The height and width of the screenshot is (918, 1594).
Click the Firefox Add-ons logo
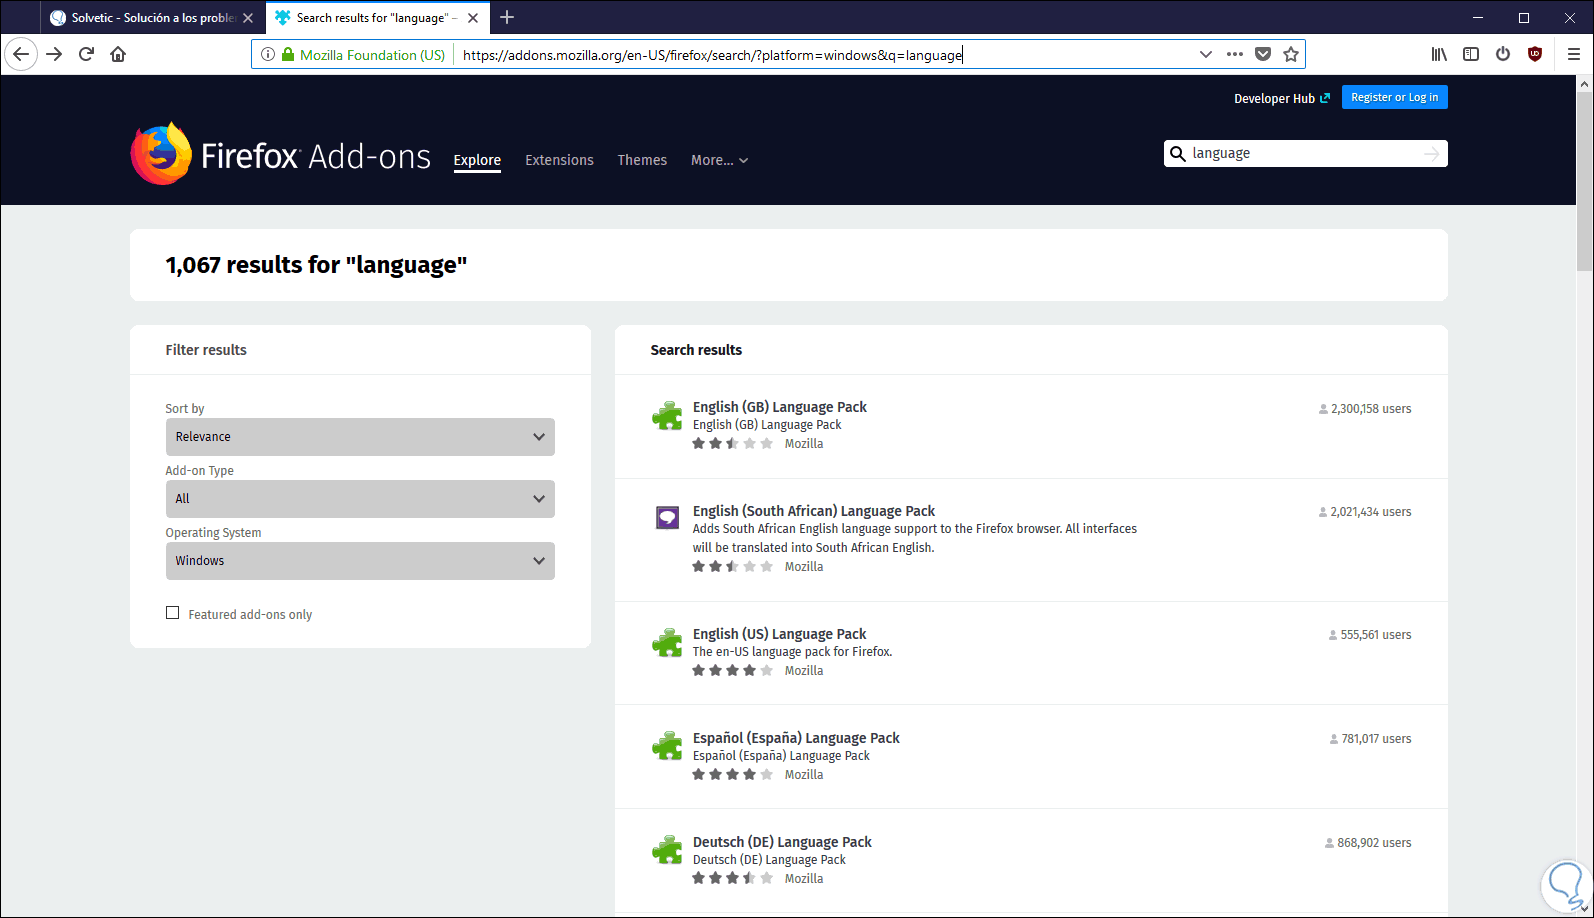pos(281,155)
